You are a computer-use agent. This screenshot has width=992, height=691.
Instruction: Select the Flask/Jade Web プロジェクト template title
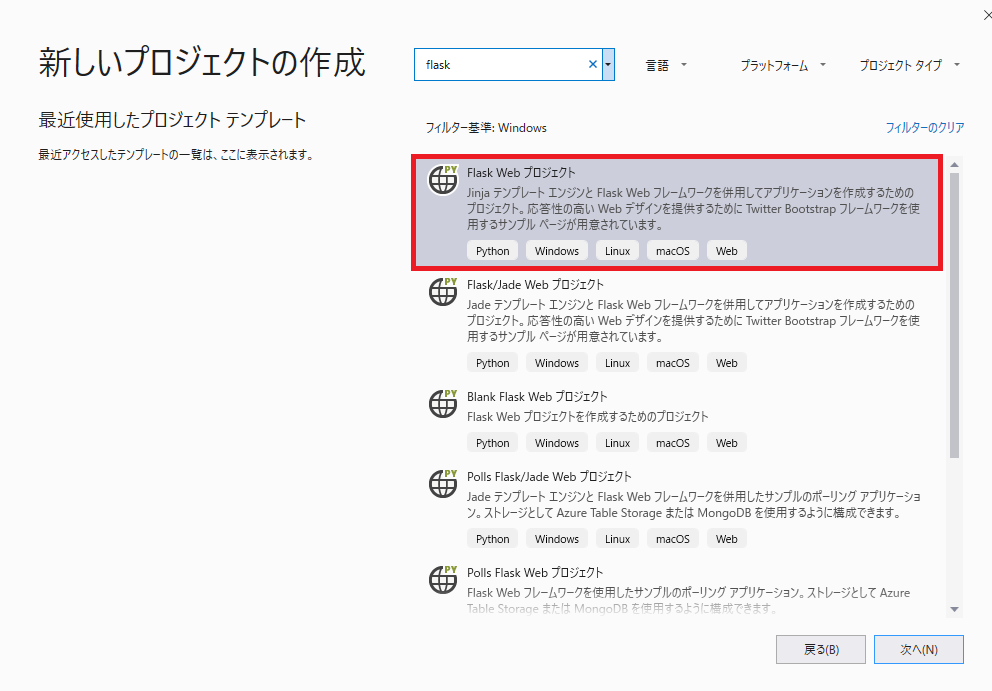coord(535,285)
